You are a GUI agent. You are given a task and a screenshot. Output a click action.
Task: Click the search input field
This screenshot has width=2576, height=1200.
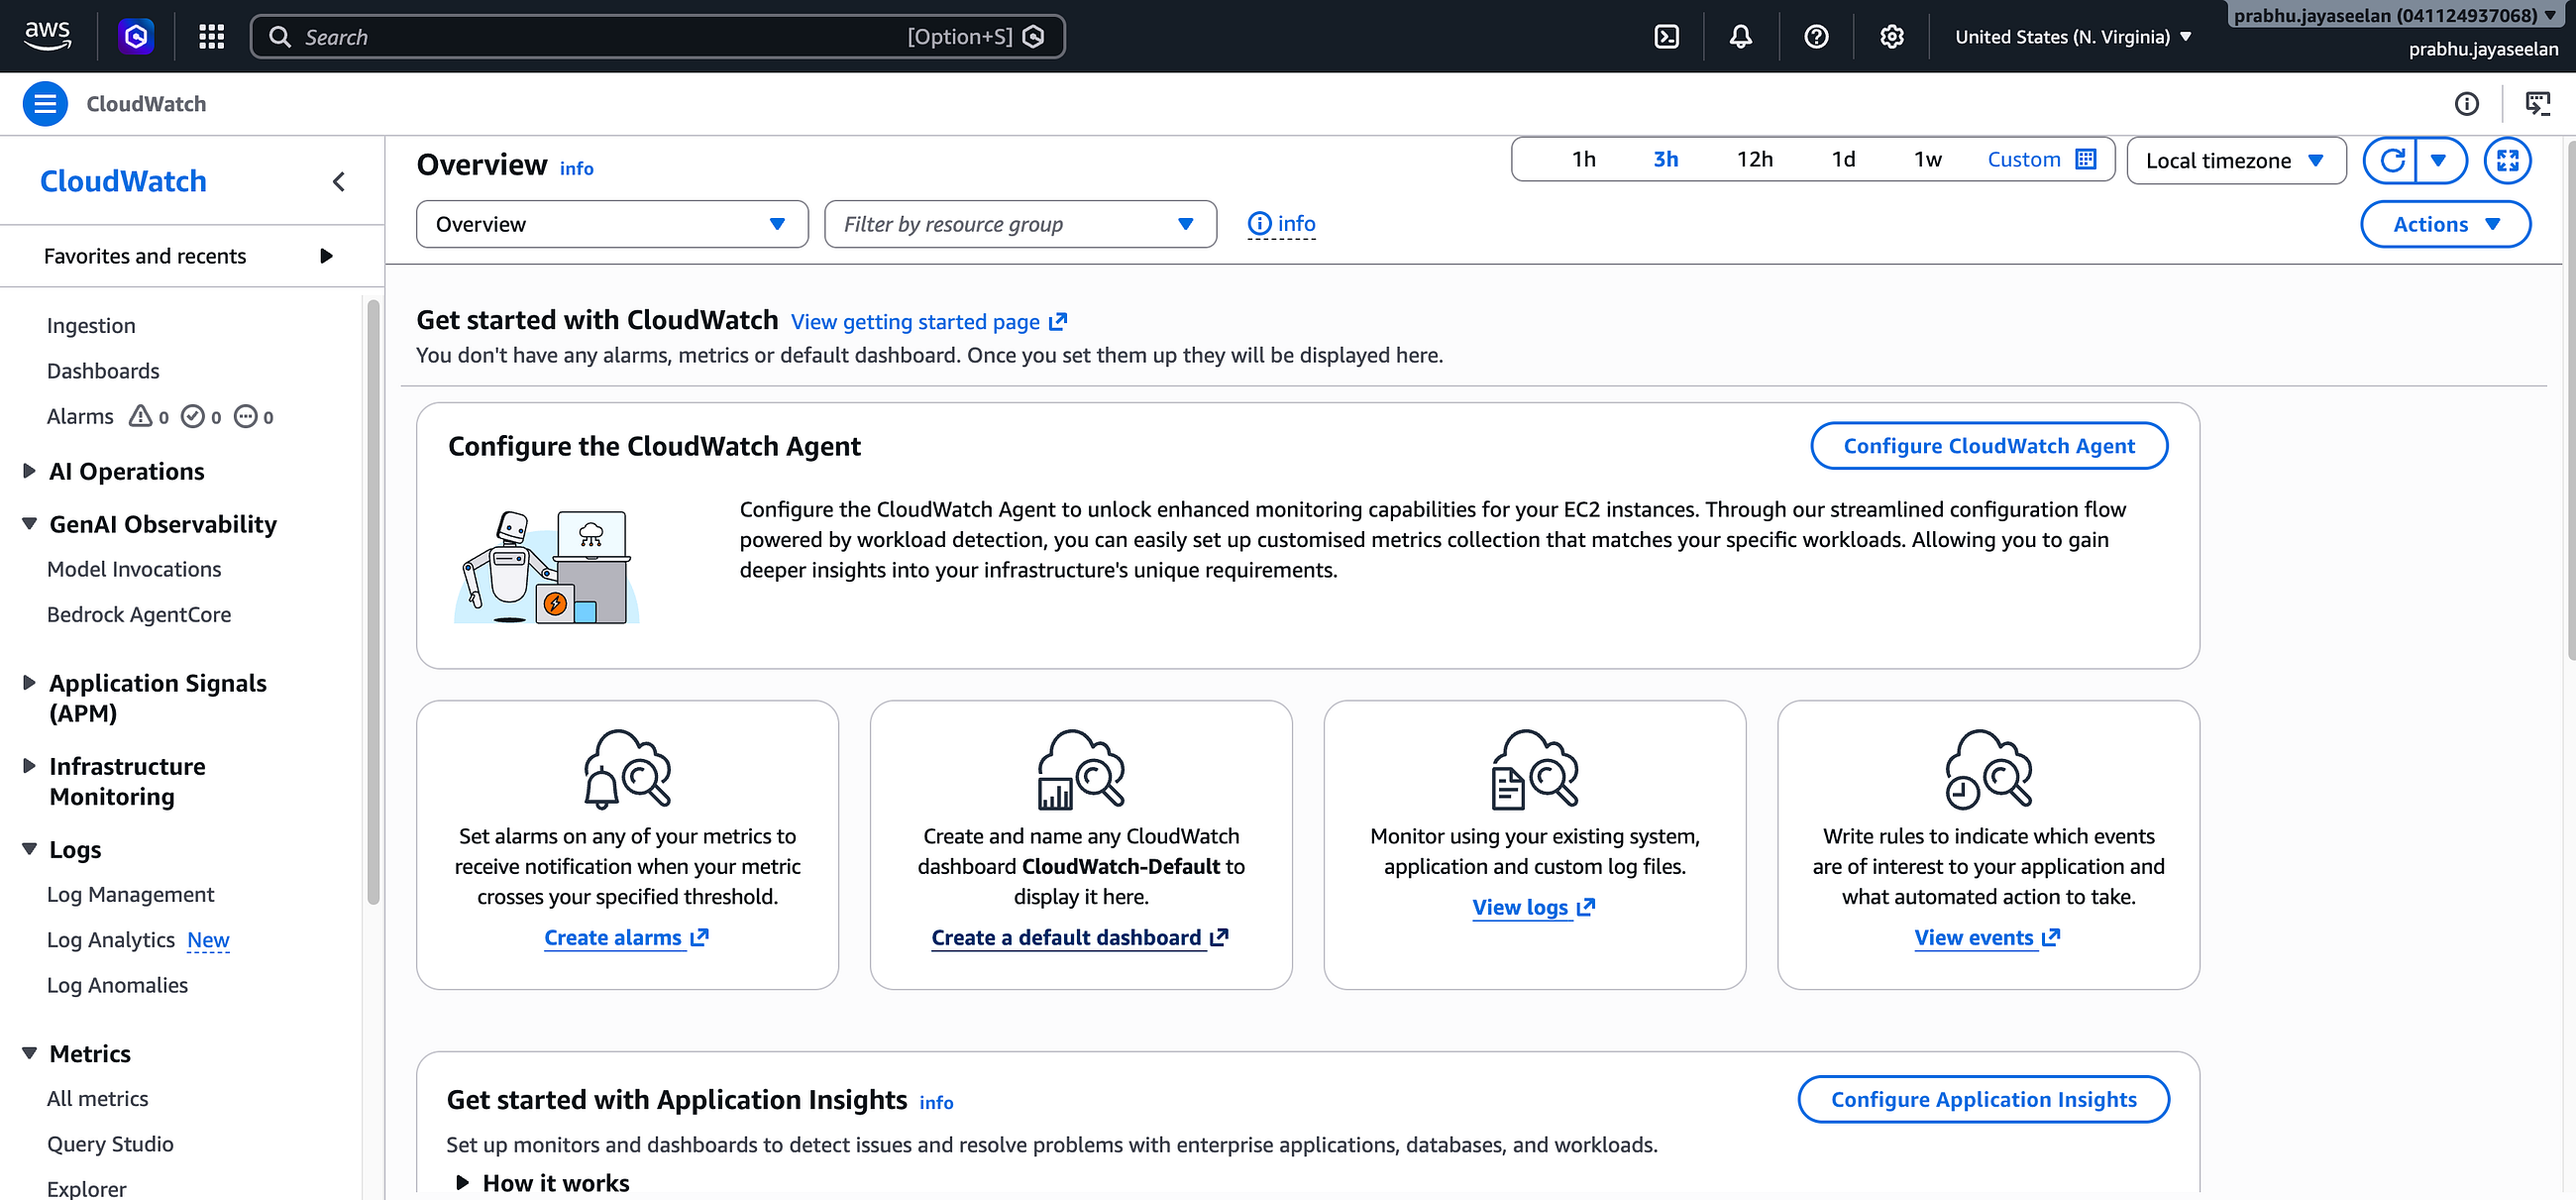coord(657,37)
